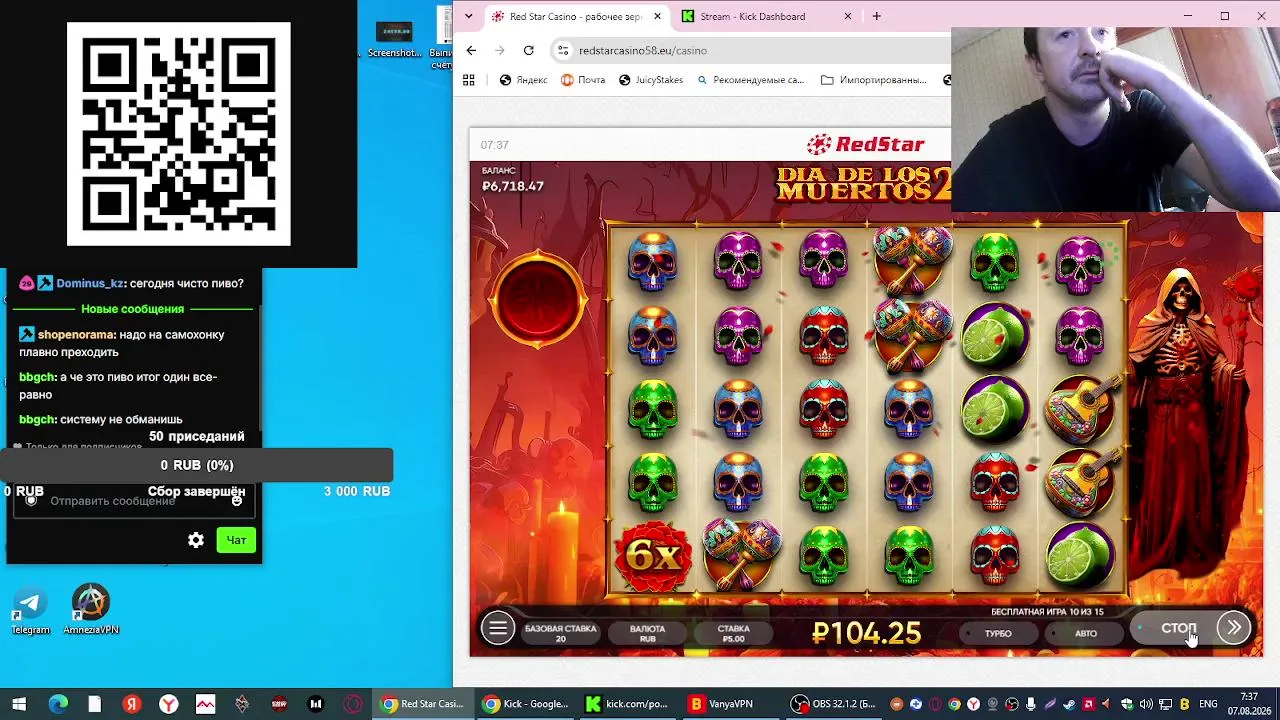Close the Red Star Casino tab

click(x=657, y=16)
